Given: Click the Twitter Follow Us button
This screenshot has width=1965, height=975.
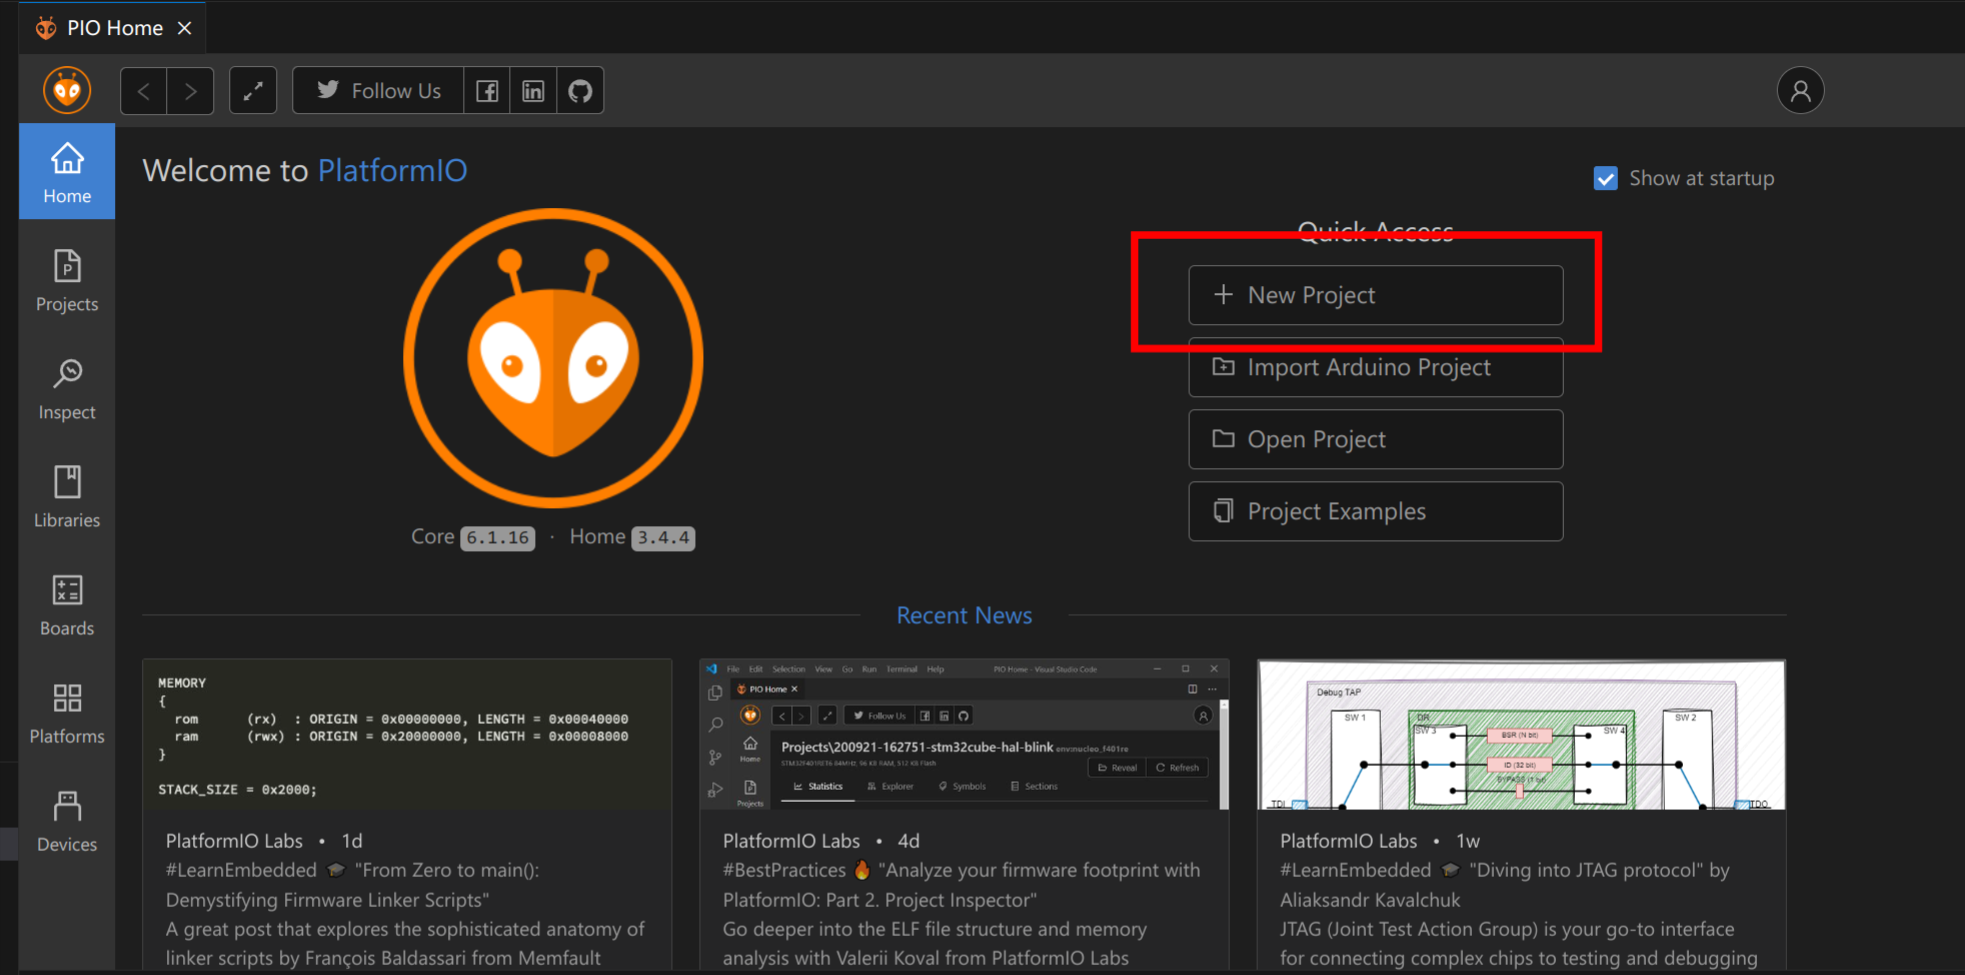Looking at the screenshot, I should point(378,91).
